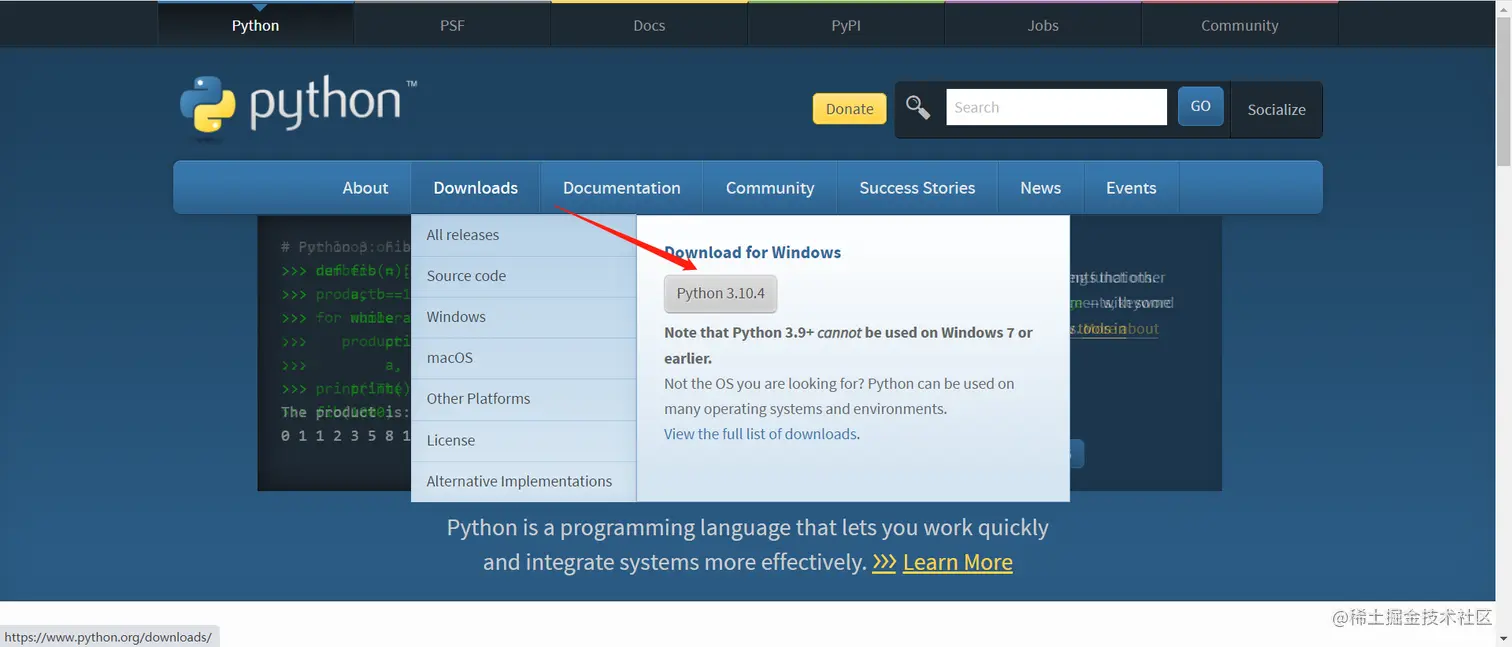1512x647 pixels.
Task: Click the GO search button
Action: [1201, 106]
